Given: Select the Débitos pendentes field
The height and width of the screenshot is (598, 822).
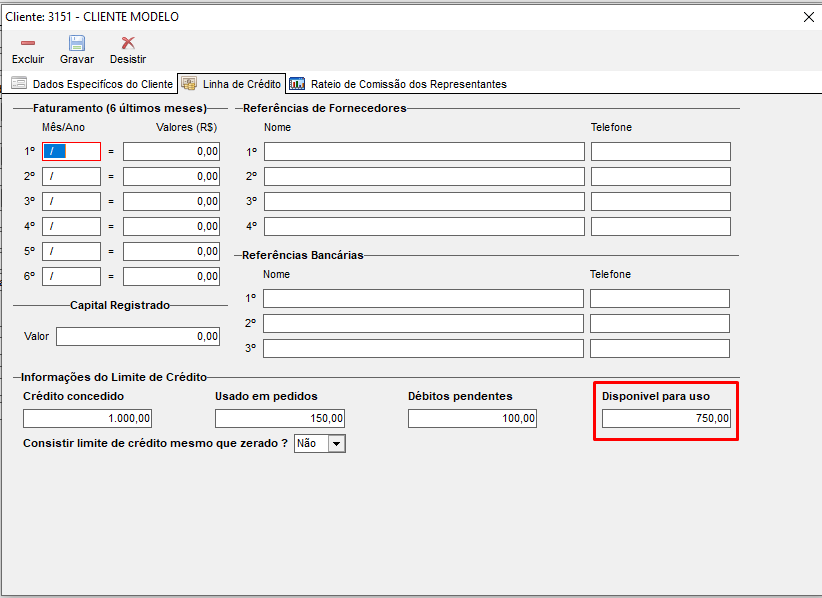Looking at the screenshot, I should pyautogui.click(x=472, y=418).
